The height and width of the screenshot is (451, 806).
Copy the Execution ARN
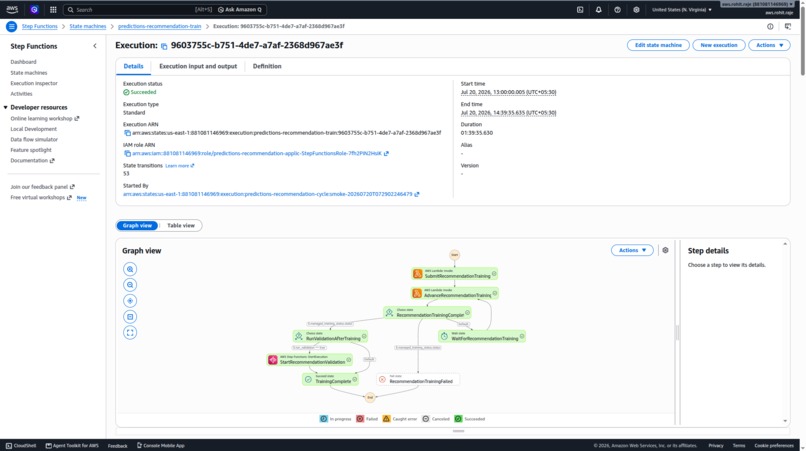pos(127,133)
